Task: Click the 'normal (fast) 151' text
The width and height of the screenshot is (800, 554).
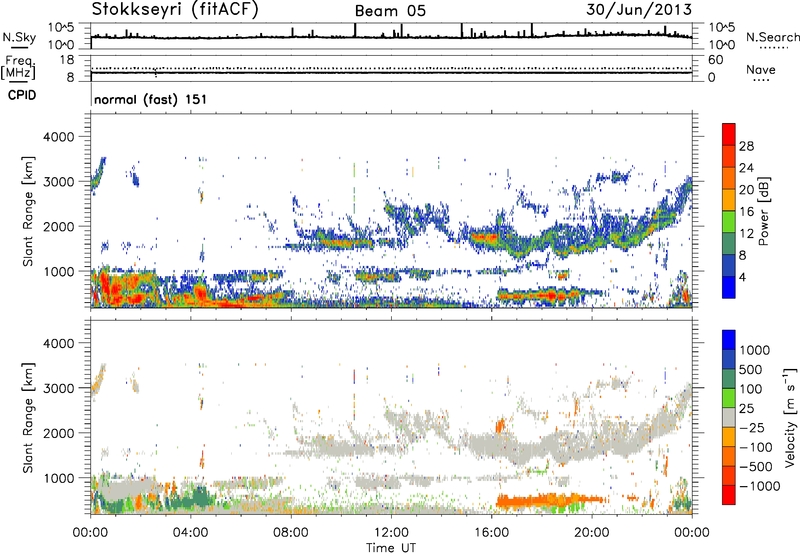Action: 151,99
